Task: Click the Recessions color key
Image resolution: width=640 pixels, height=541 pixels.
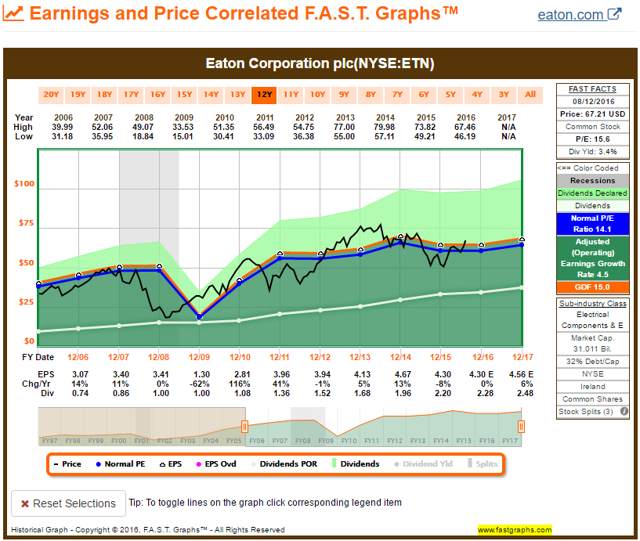Action: tap(593, 181)
